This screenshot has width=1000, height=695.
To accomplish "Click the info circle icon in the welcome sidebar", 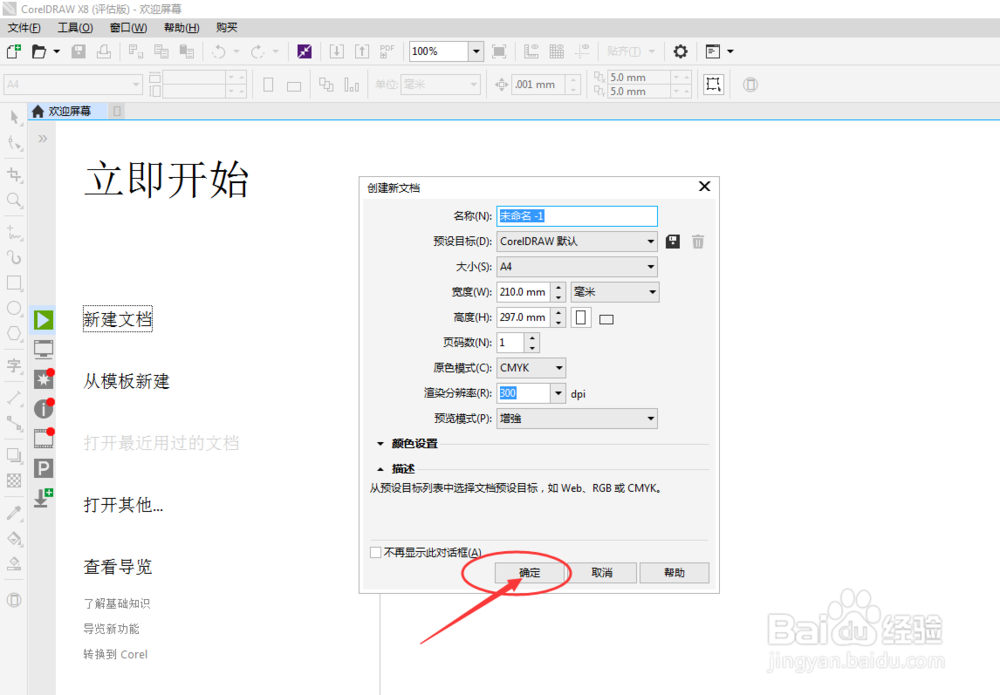I will point(43,409).
